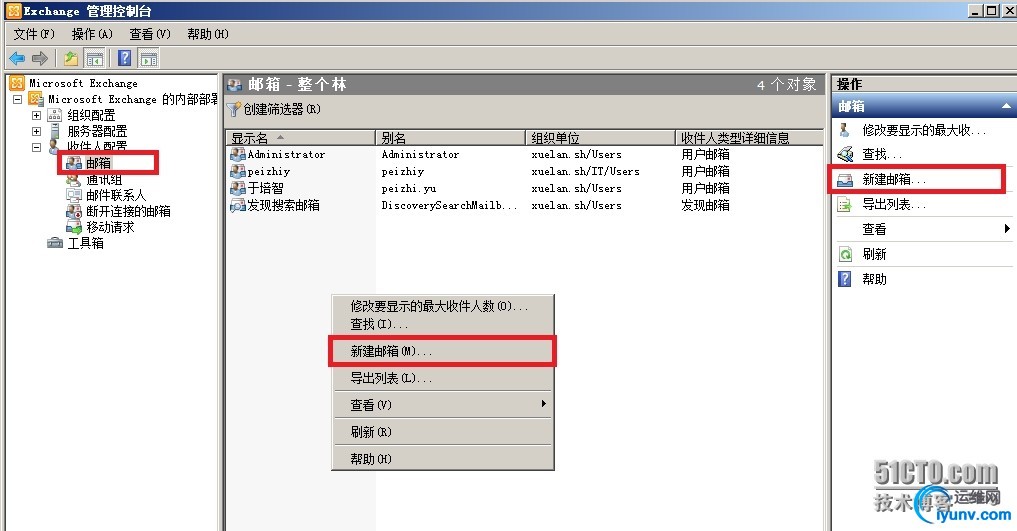Select the 邮箱 tree node
Viewport: 1017px width, 531px height.
[98, 163]
